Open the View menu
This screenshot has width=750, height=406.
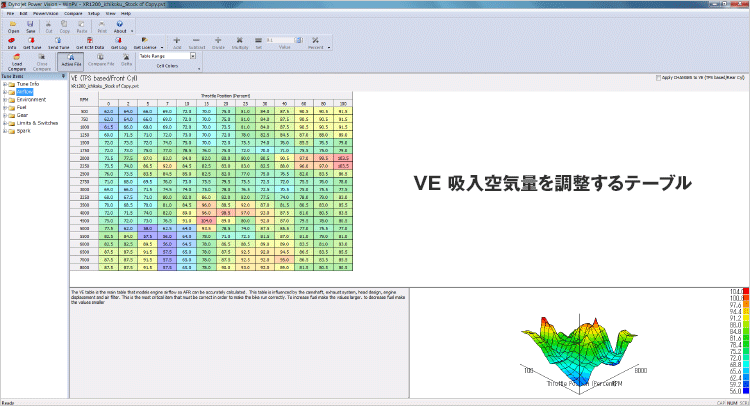click(x=110, y=13)
